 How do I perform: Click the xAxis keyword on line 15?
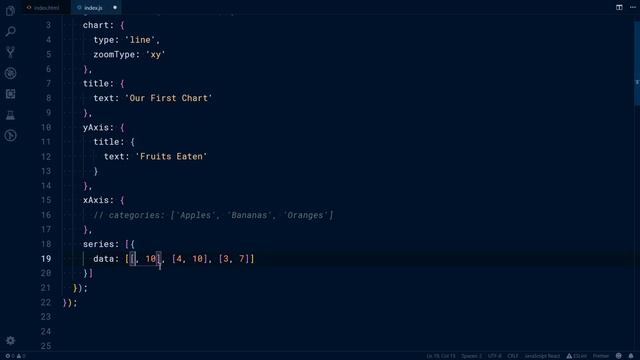pyautogui.click(x=96, y=200)
